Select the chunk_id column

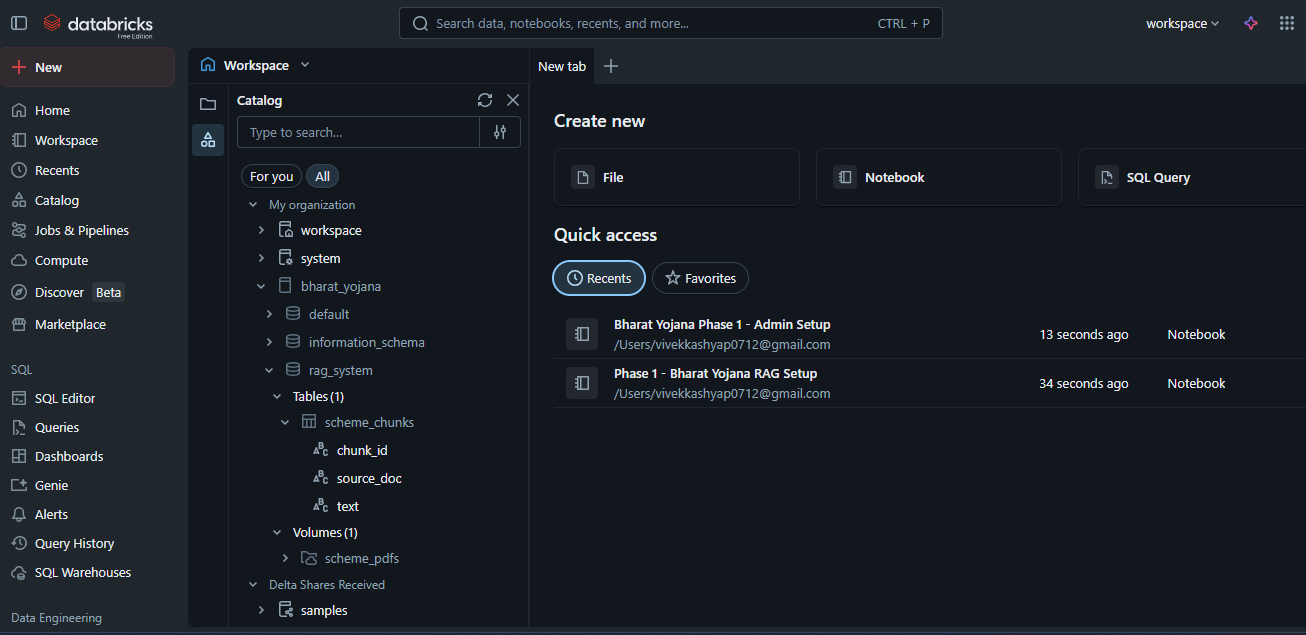click(x=362, y=450)
